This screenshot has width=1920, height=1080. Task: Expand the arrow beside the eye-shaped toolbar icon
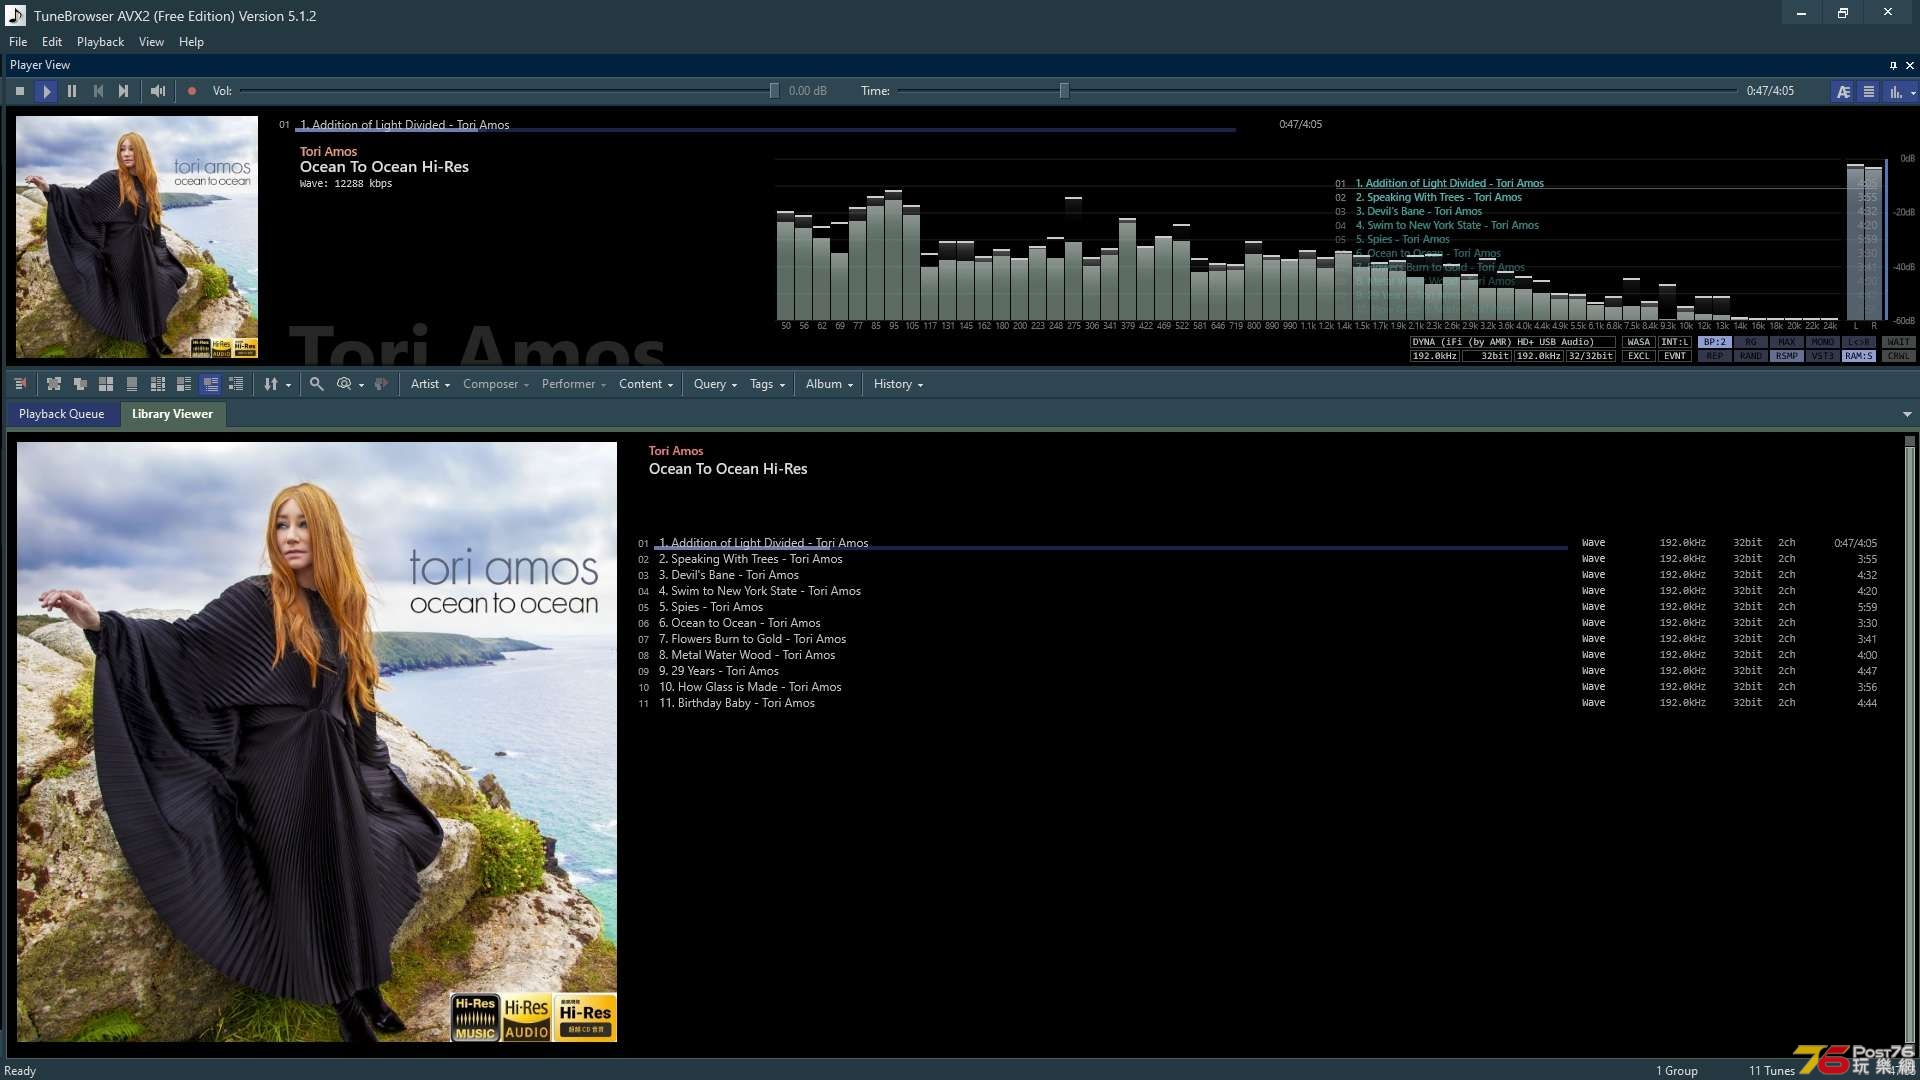(361, 385)
